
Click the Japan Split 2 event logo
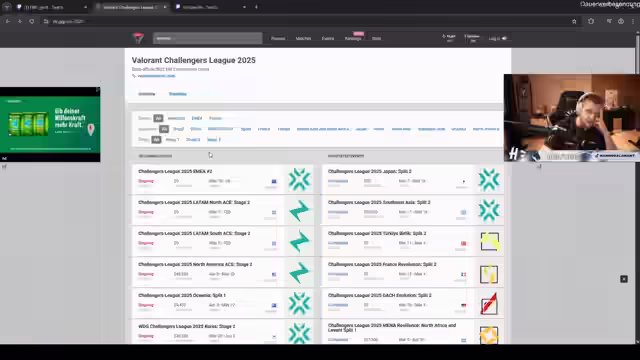point(489,179)
